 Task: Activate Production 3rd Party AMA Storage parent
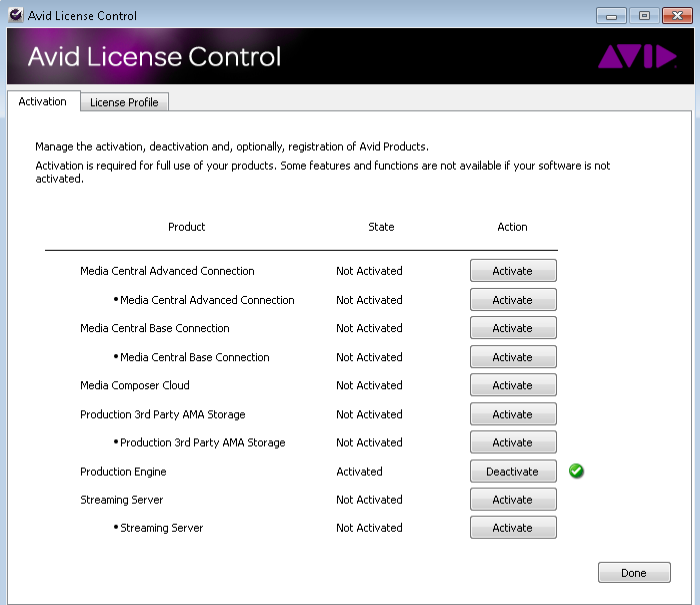[x=512, y=414]
